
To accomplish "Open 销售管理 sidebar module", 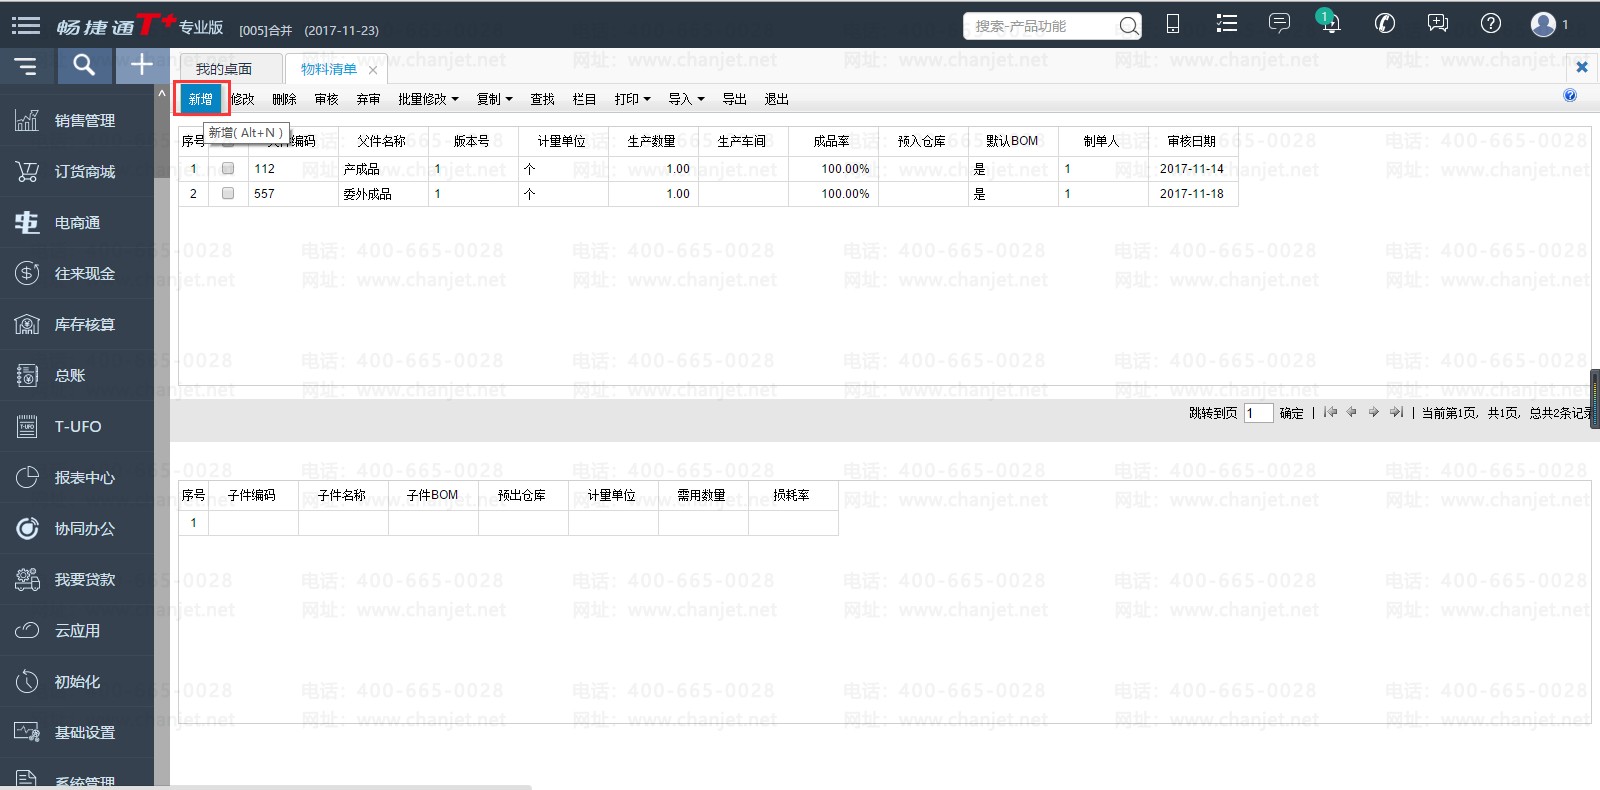I will pos(77,120).
